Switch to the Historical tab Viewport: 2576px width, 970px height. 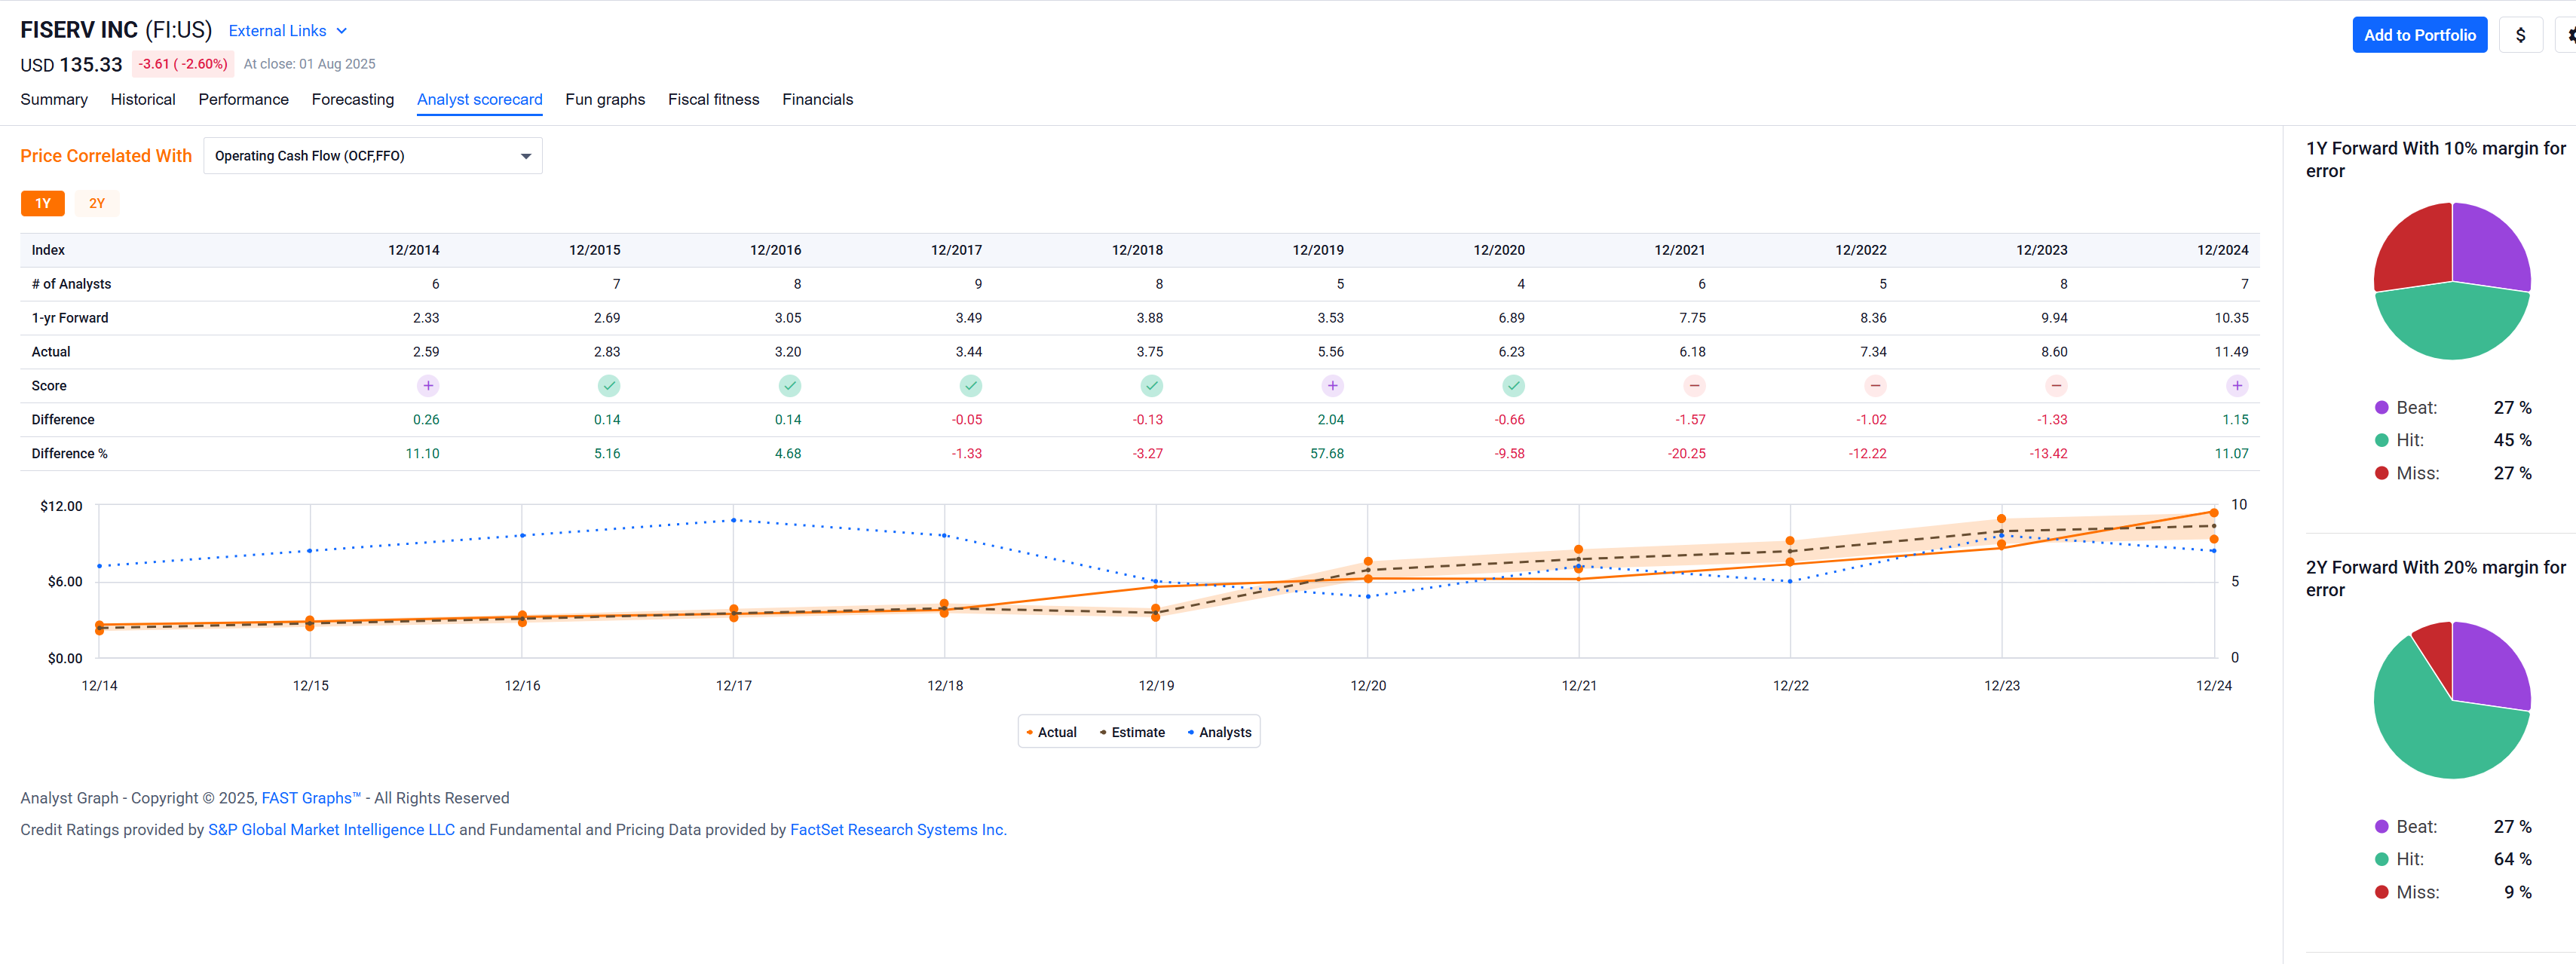click(143, 100)
